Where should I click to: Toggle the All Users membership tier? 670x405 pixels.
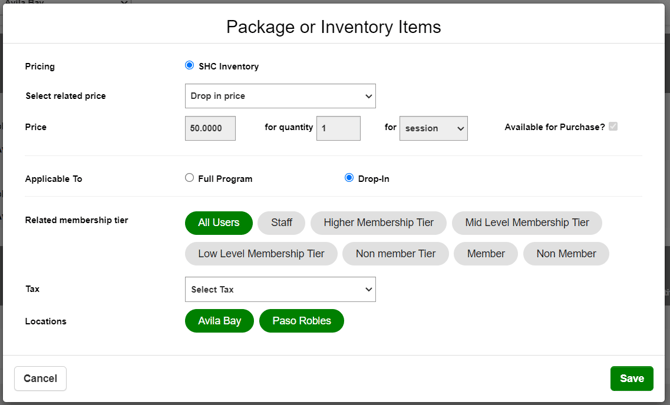tap(219, 223)
